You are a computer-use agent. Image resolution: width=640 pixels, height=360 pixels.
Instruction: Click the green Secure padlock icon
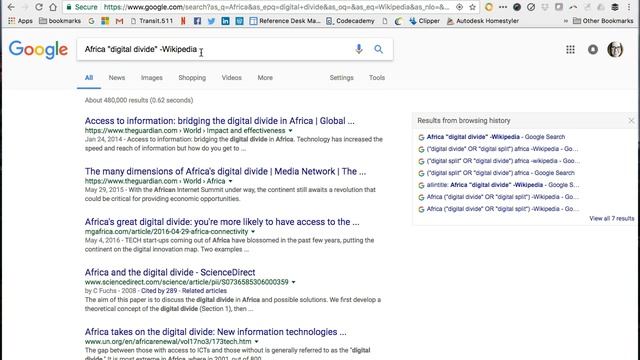click(x=69, y=7)
